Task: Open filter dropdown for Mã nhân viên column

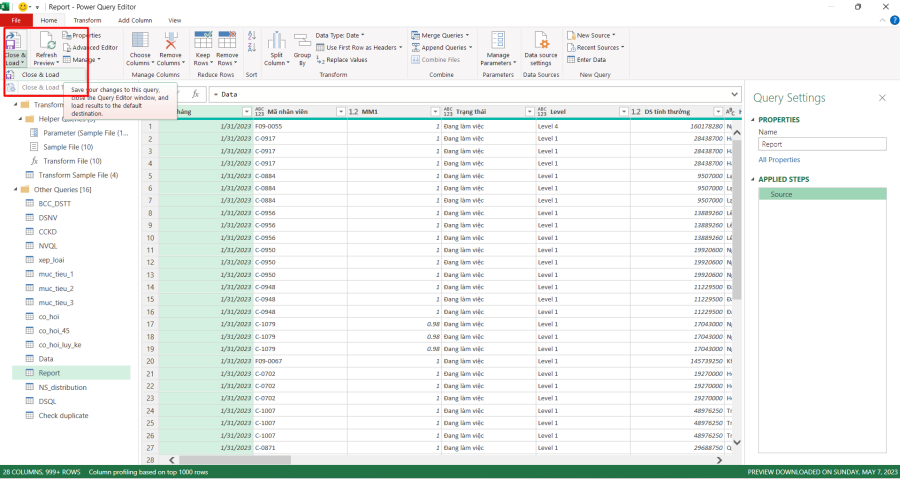Action: click(x=340, y=112)
